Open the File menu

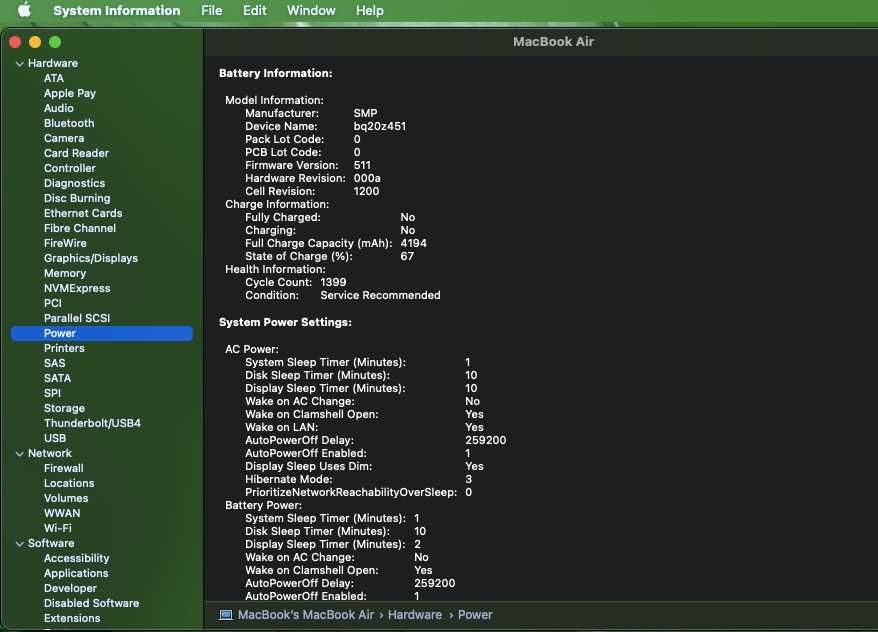[x=212, y=10]
